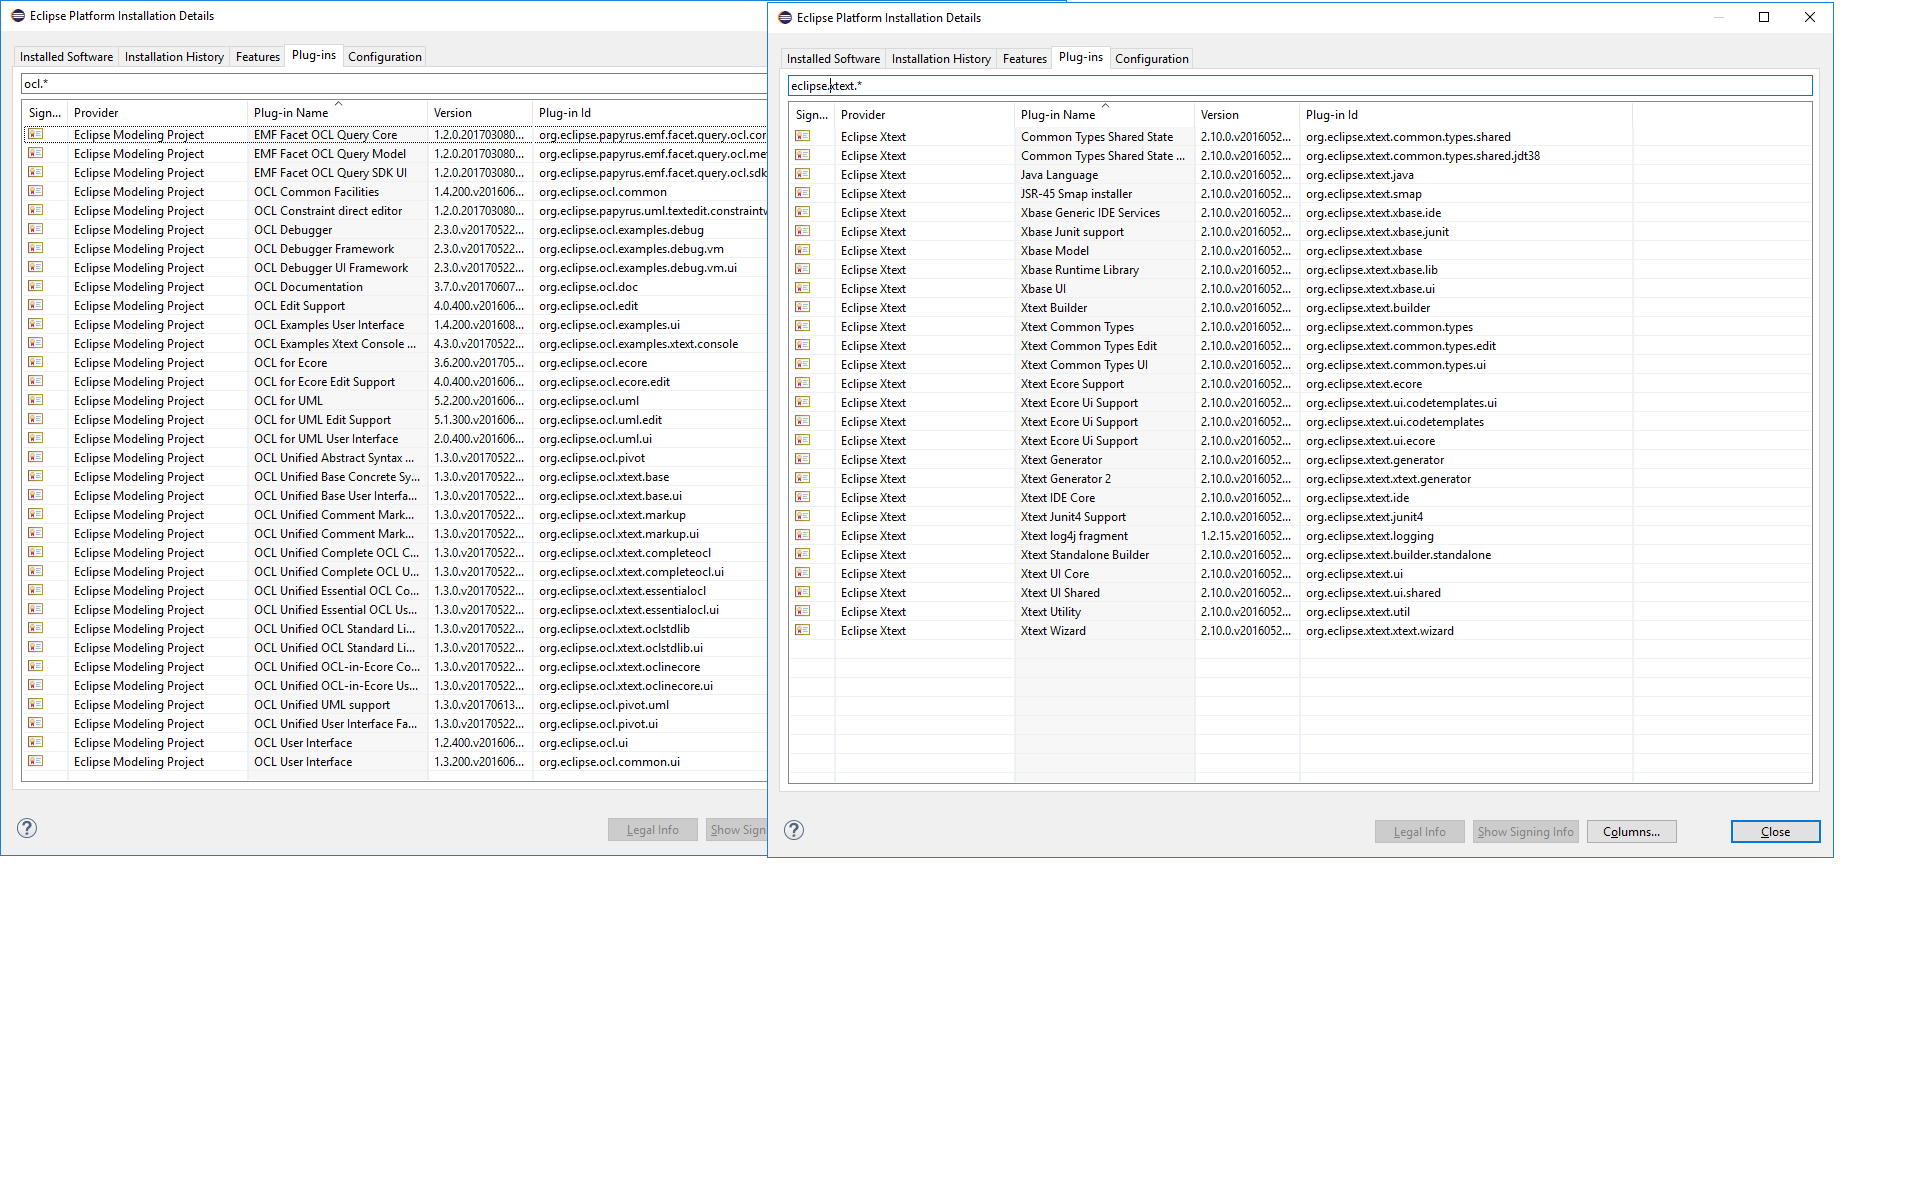Open Configuration tab in right window

(1152, 59)
